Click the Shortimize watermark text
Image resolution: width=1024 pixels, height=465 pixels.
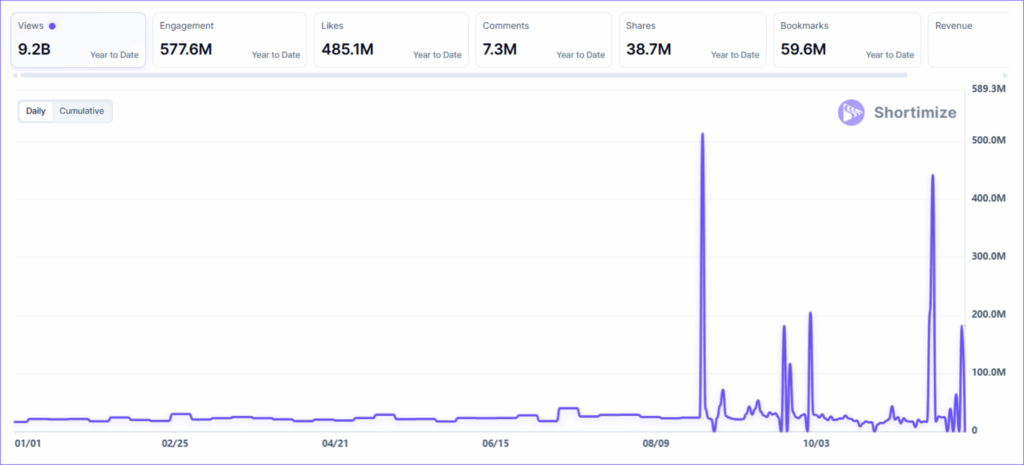pos(913,112)
